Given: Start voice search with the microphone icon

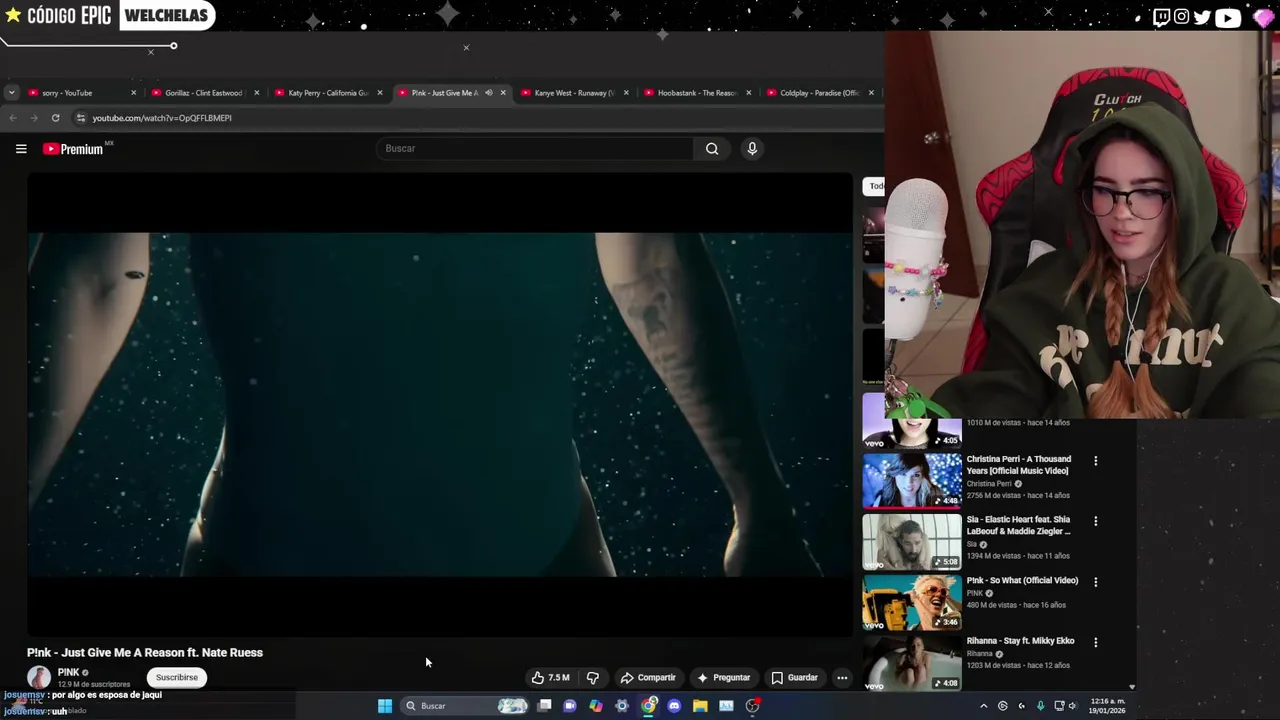Looking at the screenshot, I should (x=752, y=149).
